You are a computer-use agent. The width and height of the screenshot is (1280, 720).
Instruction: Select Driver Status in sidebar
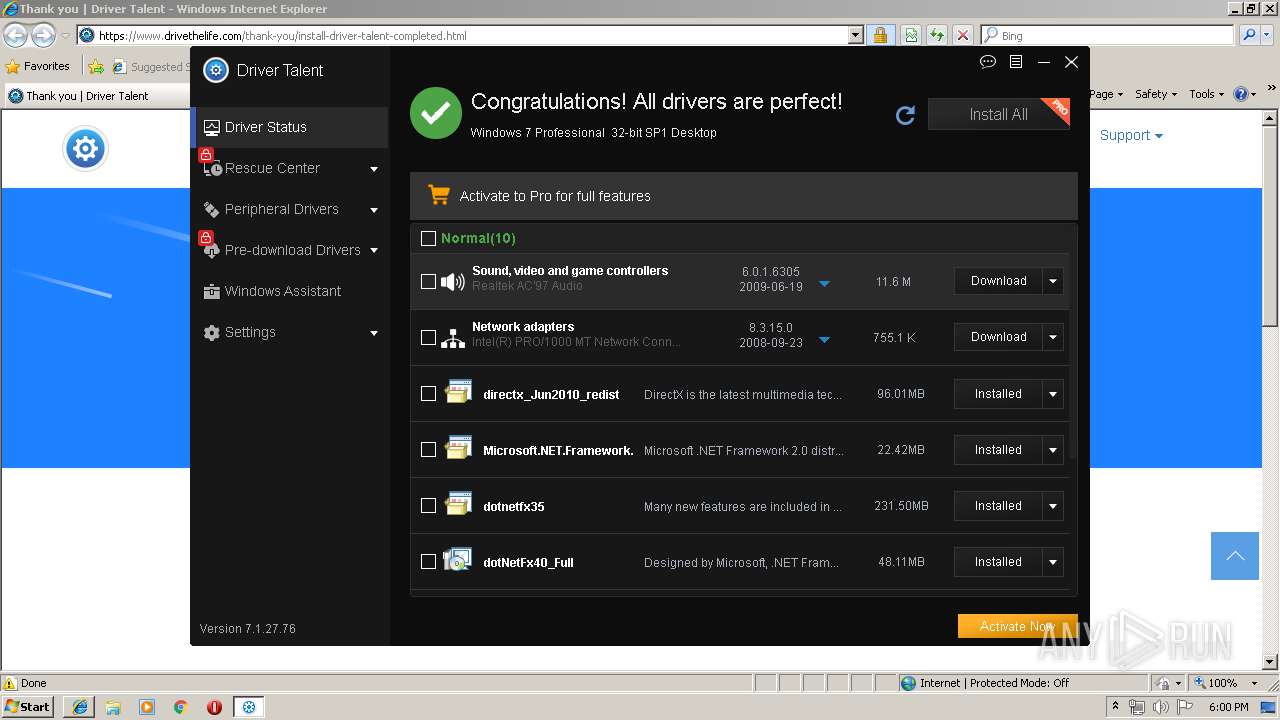click(x=289, y=127)
